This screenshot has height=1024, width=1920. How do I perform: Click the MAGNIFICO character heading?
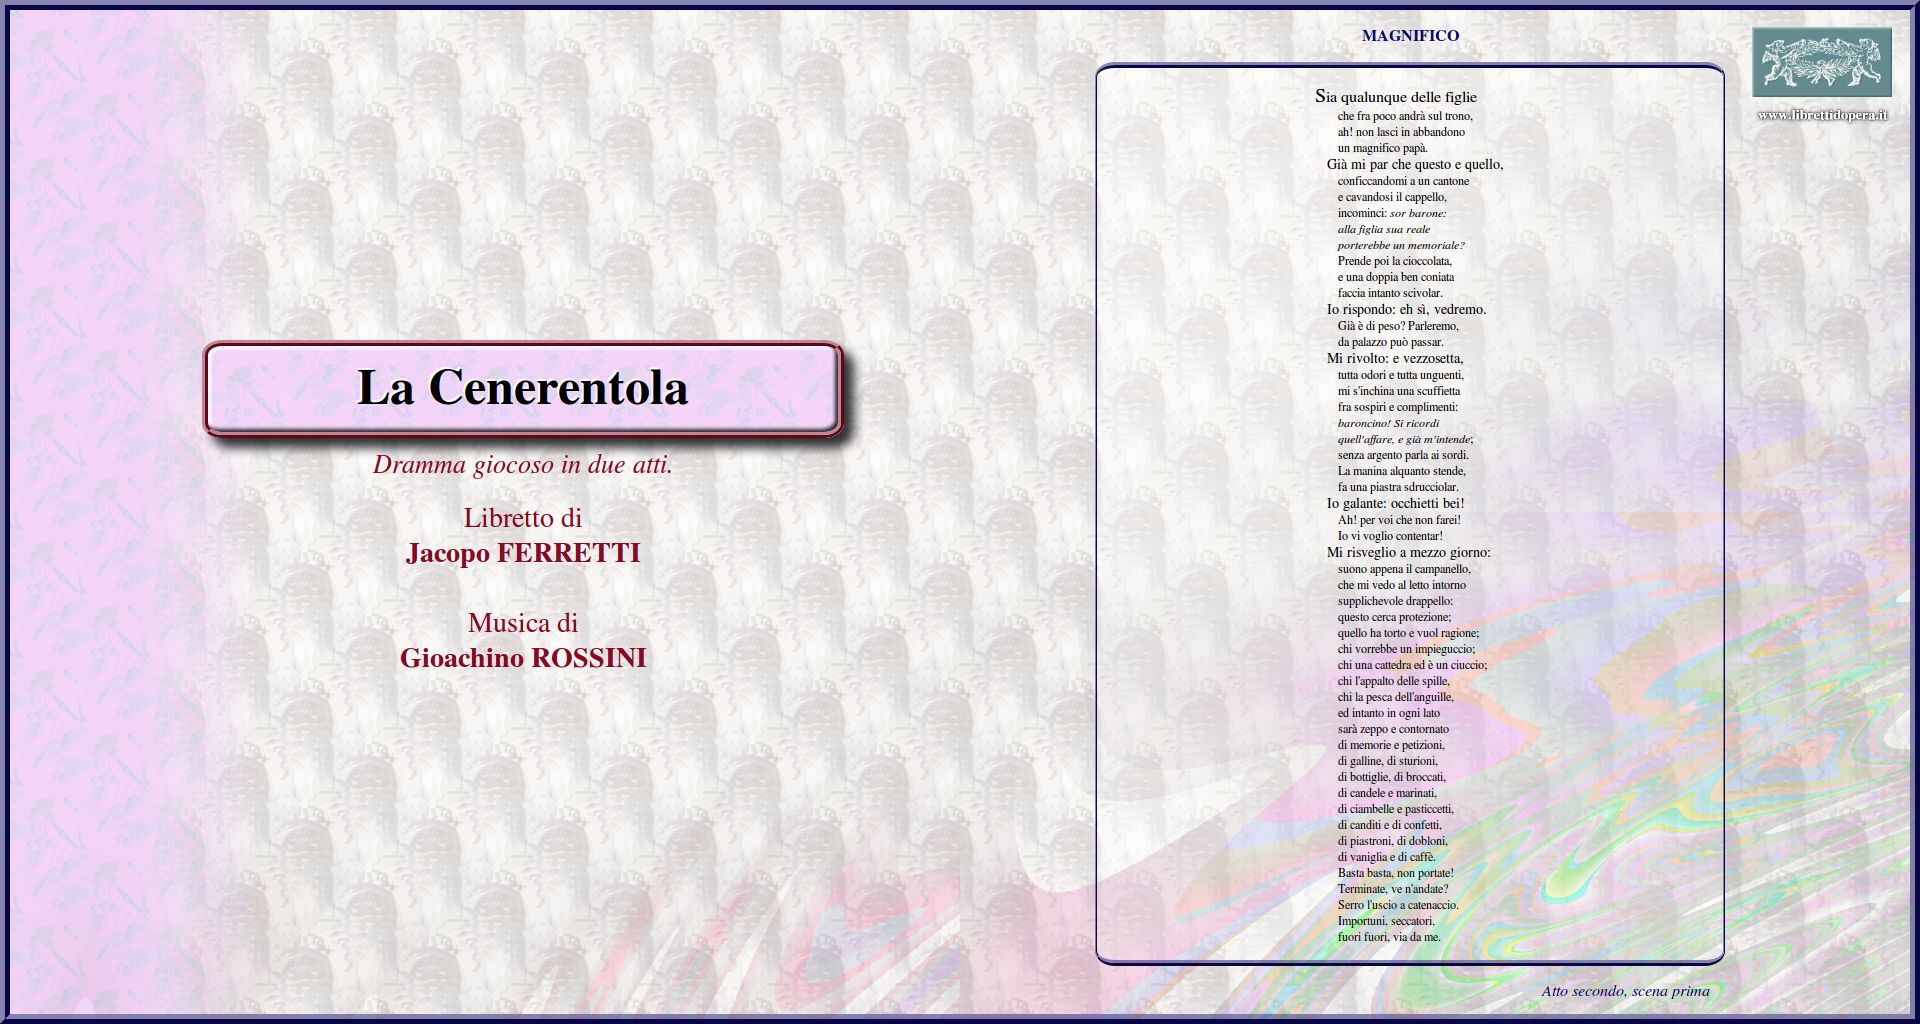(x=1410, y=36)
